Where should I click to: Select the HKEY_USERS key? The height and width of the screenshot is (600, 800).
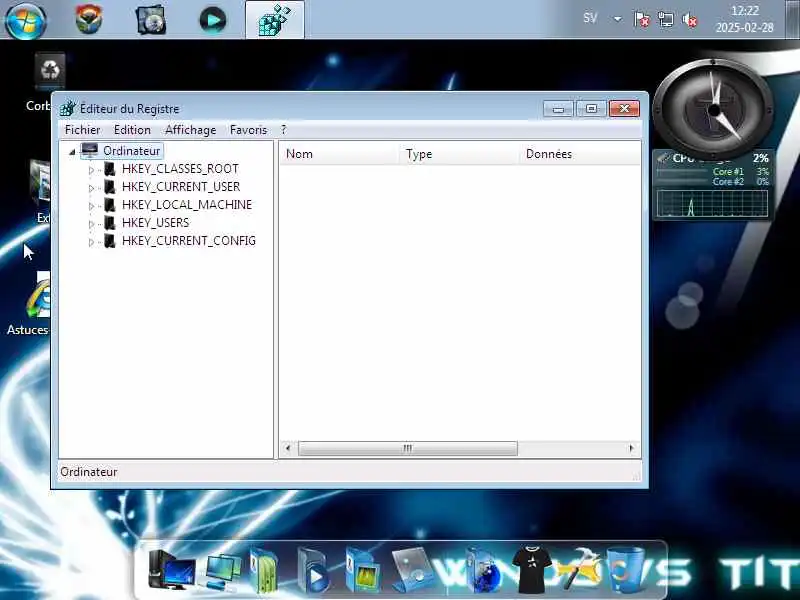(x=155, y=222)
